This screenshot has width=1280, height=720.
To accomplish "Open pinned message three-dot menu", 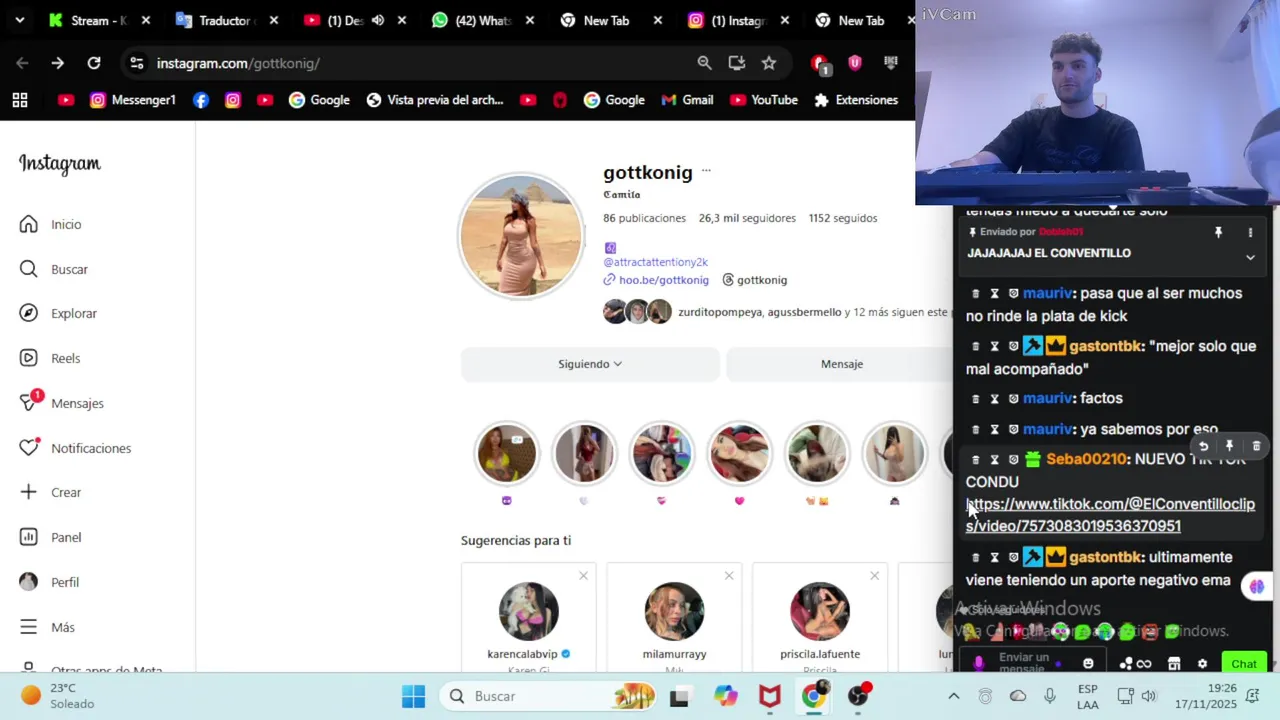I will pyautogui.click(x=1250, y=233).
